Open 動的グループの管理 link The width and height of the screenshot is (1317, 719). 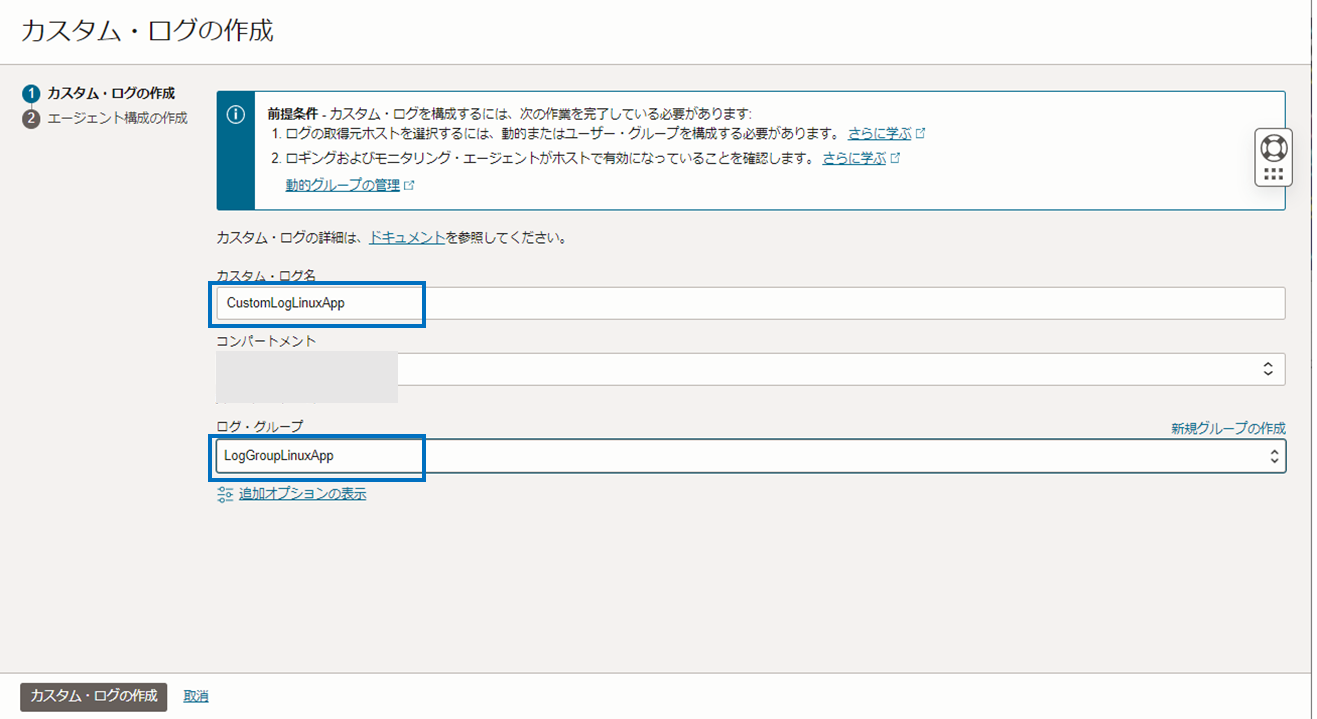pyautogui.click(x=342, y=186)
